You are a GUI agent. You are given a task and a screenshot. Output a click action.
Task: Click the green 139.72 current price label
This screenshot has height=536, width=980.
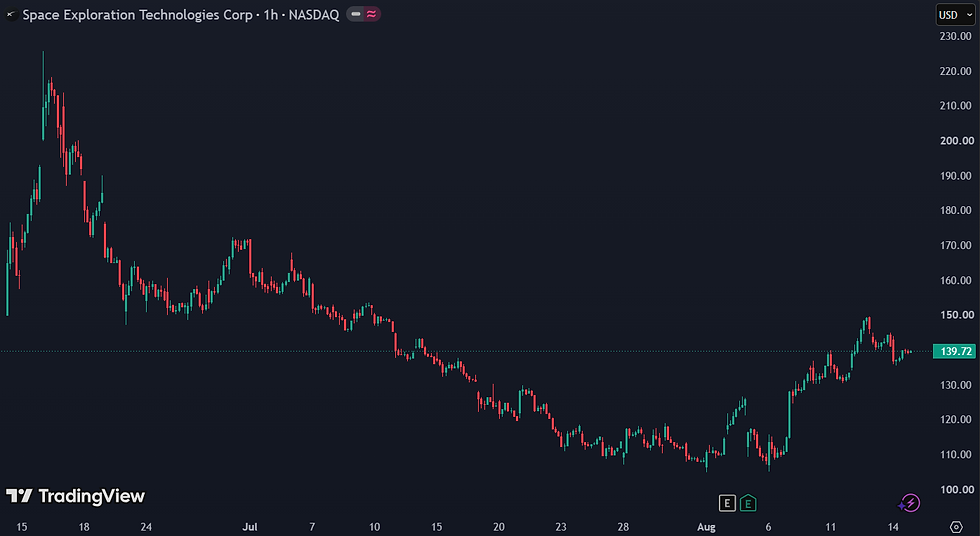point(954,351)
